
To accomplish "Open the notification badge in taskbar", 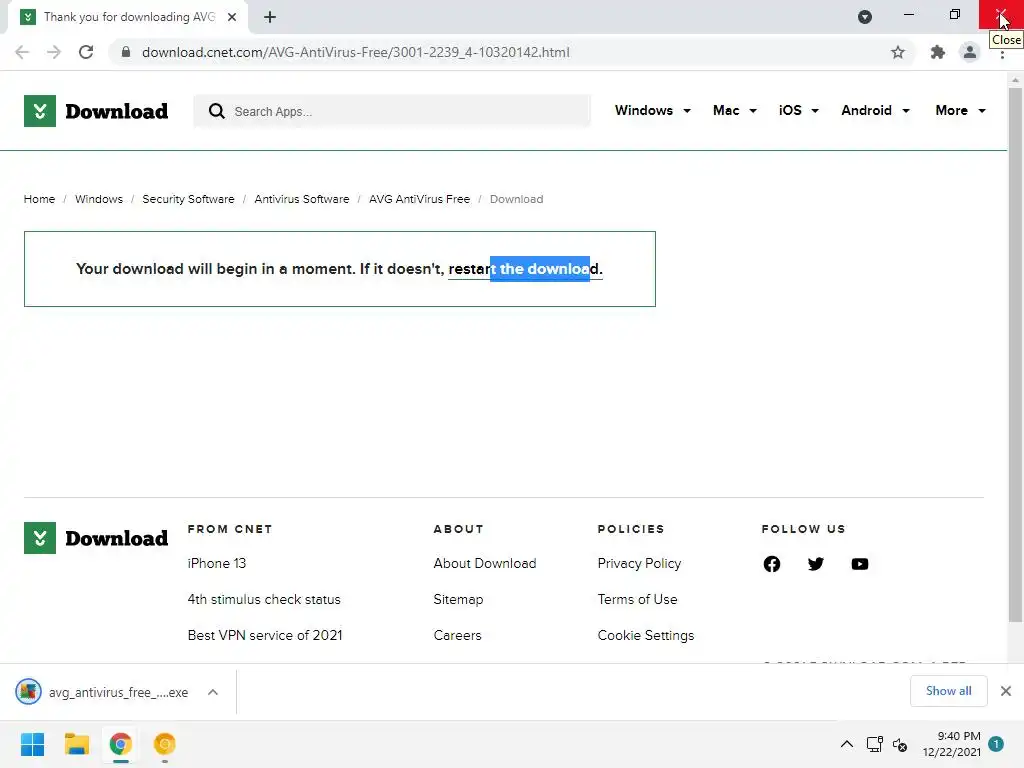I will pyautogui.click(x=996, y=743).
